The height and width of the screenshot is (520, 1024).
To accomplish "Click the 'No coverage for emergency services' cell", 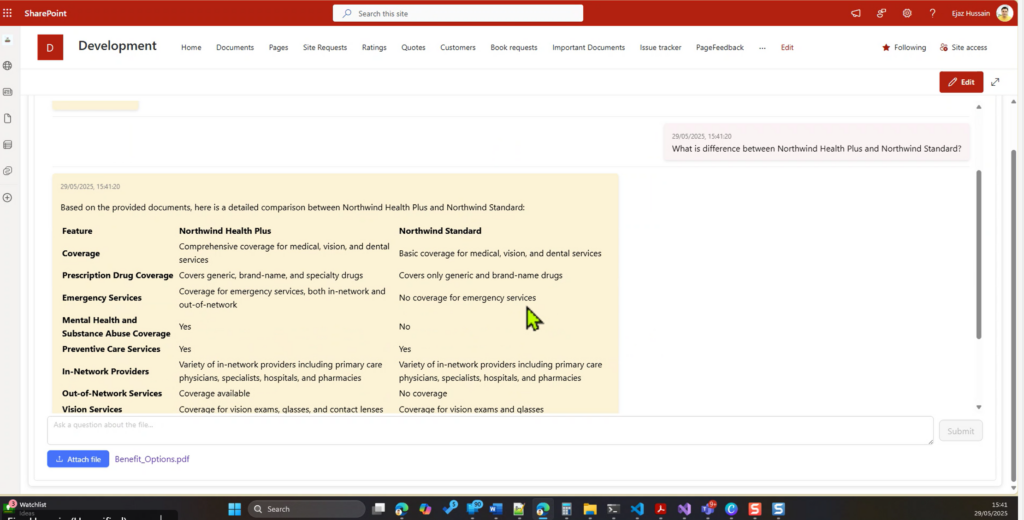I will pos(468,298).
